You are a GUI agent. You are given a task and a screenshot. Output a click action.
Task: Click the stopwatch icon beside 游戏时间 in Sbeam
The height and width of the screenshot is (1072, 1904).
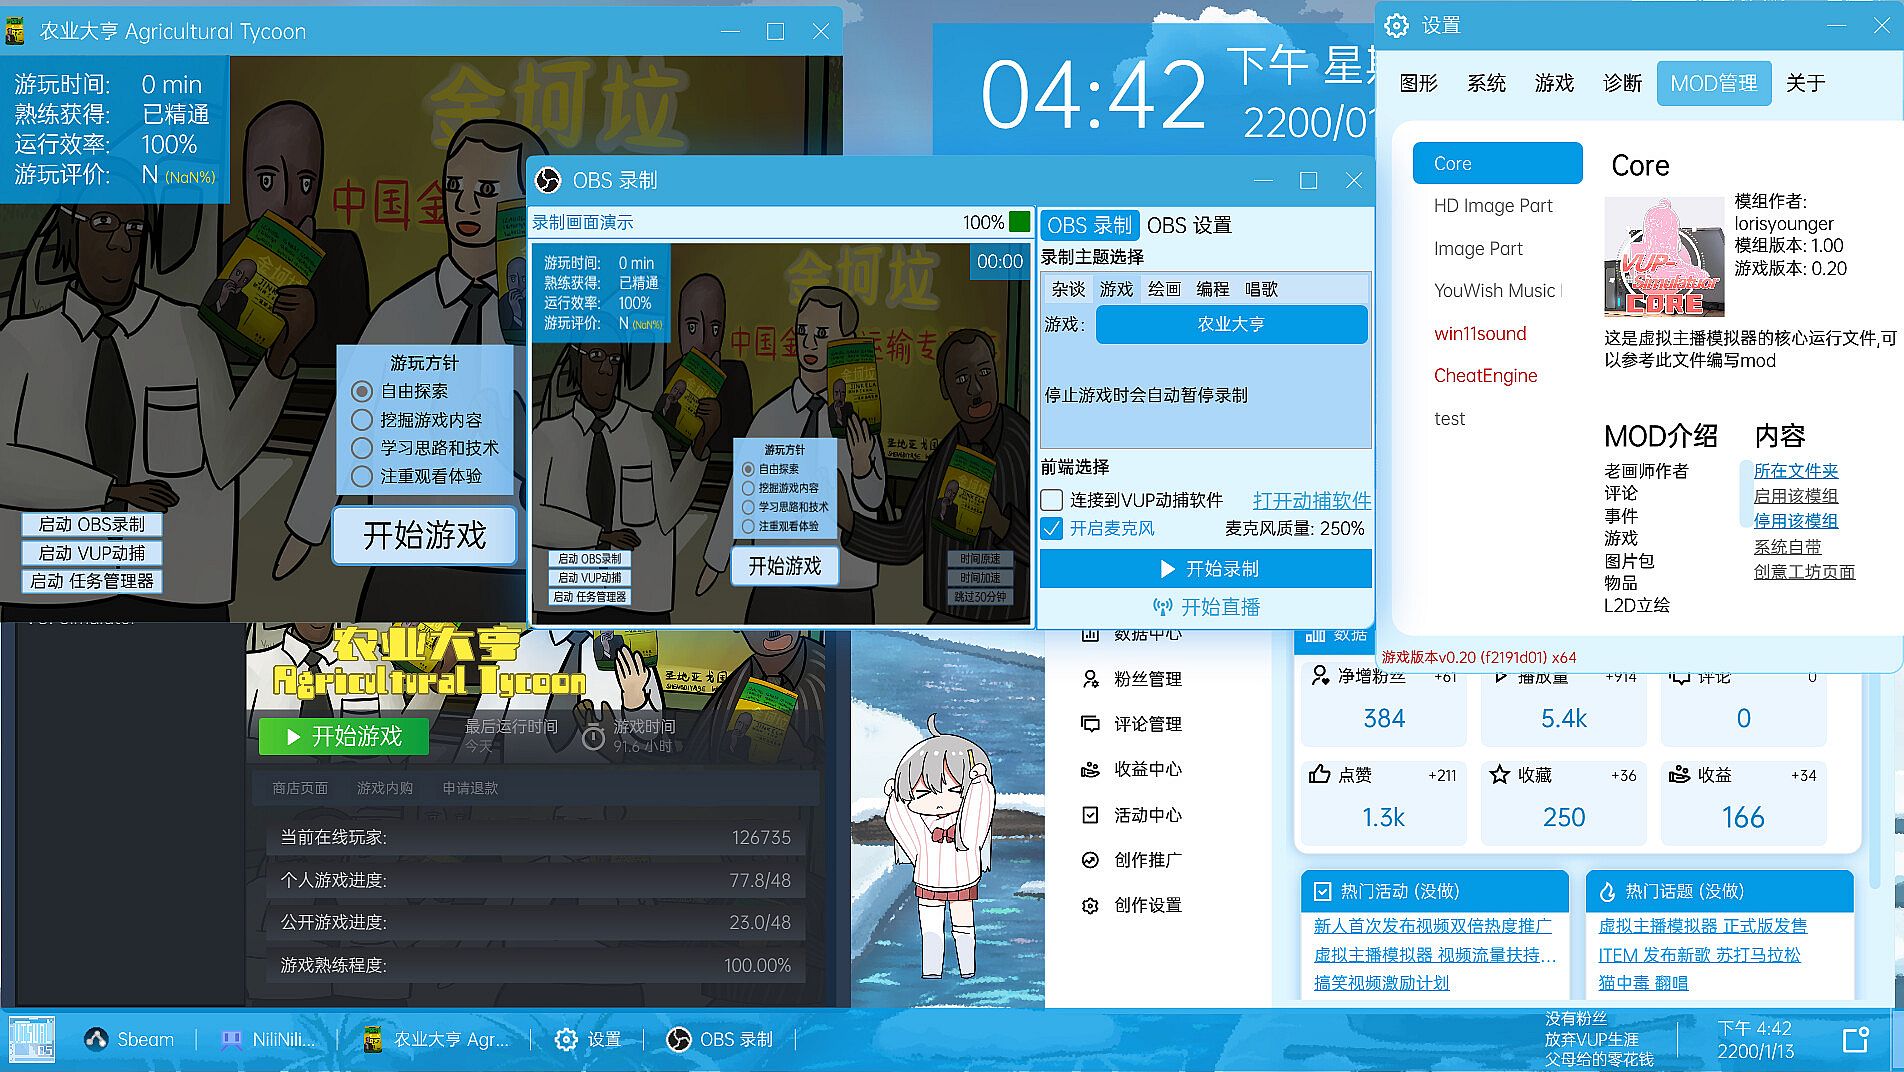[593, 737]
